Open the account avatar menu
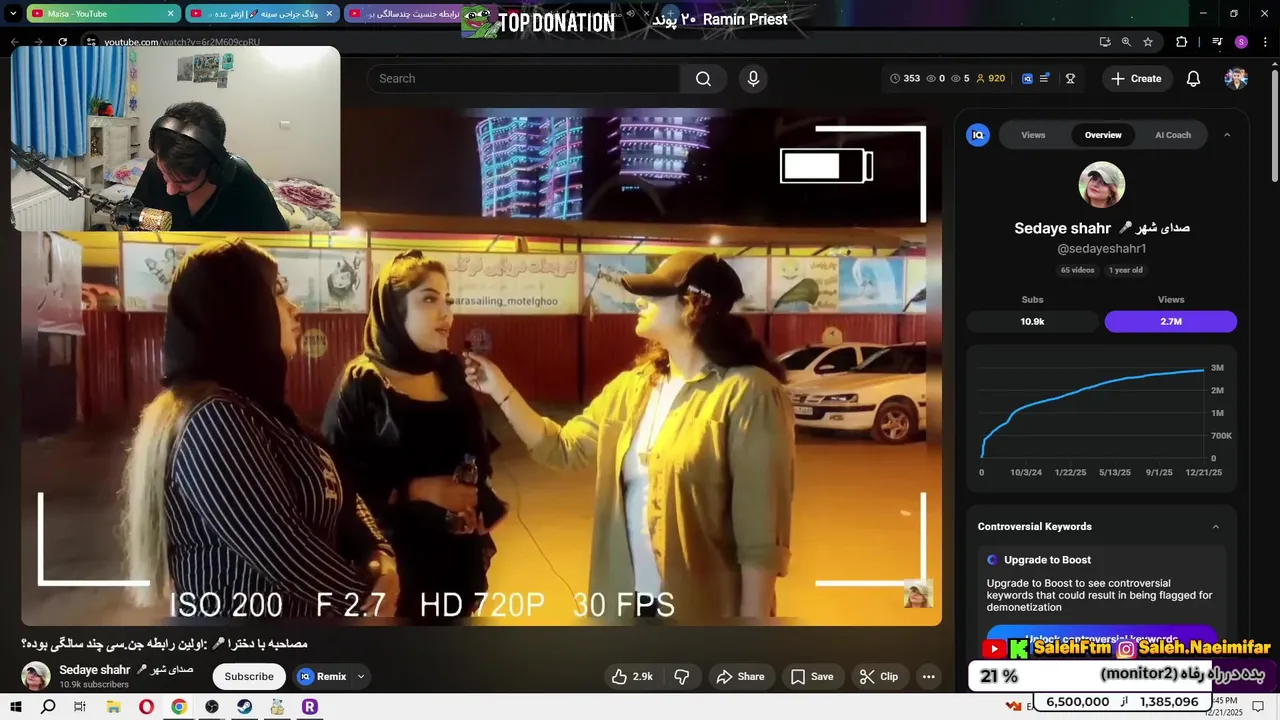This screenshot has height=720, width=1280. (x=1236, y=79)
